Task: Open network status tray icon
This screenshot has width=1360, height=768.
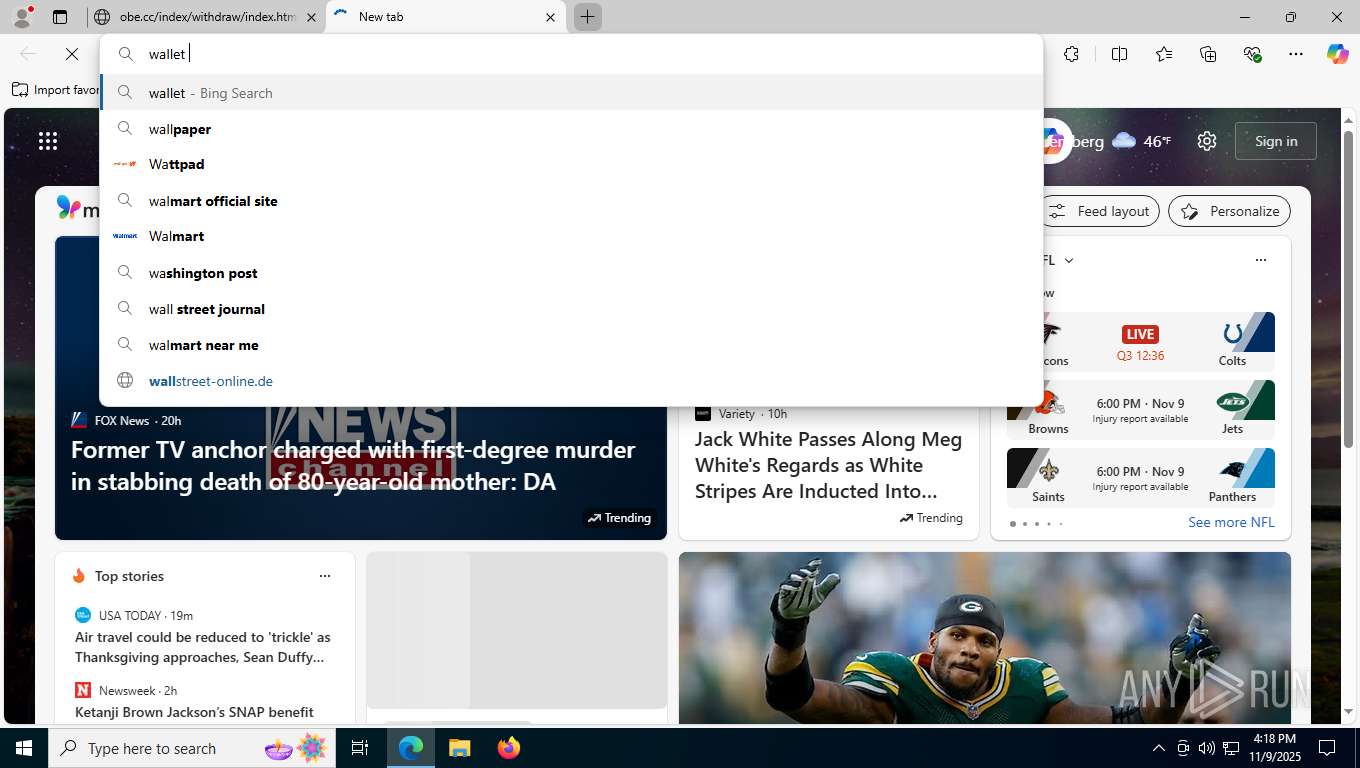Action: click(1231, 748)
